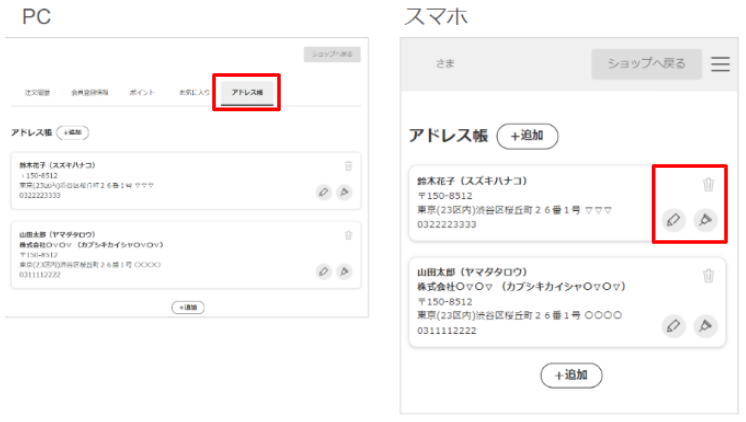Delete 鈴木花子 address in the PC view
746x422 pixels.
coord(348,167)
